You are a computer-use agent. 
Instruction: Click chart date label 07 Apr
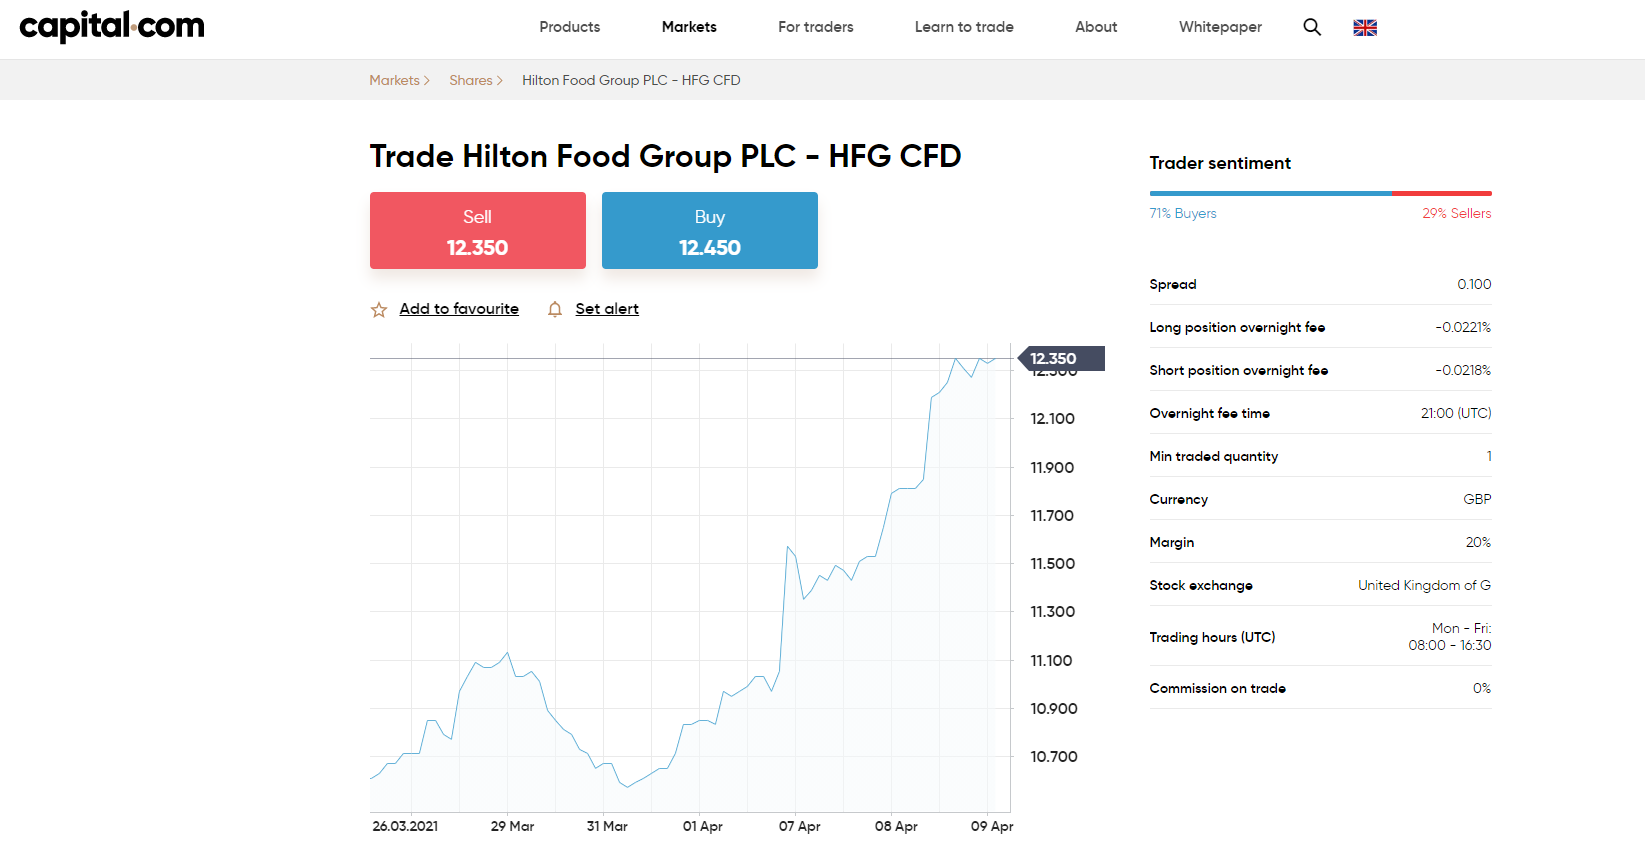pos(800,826)
